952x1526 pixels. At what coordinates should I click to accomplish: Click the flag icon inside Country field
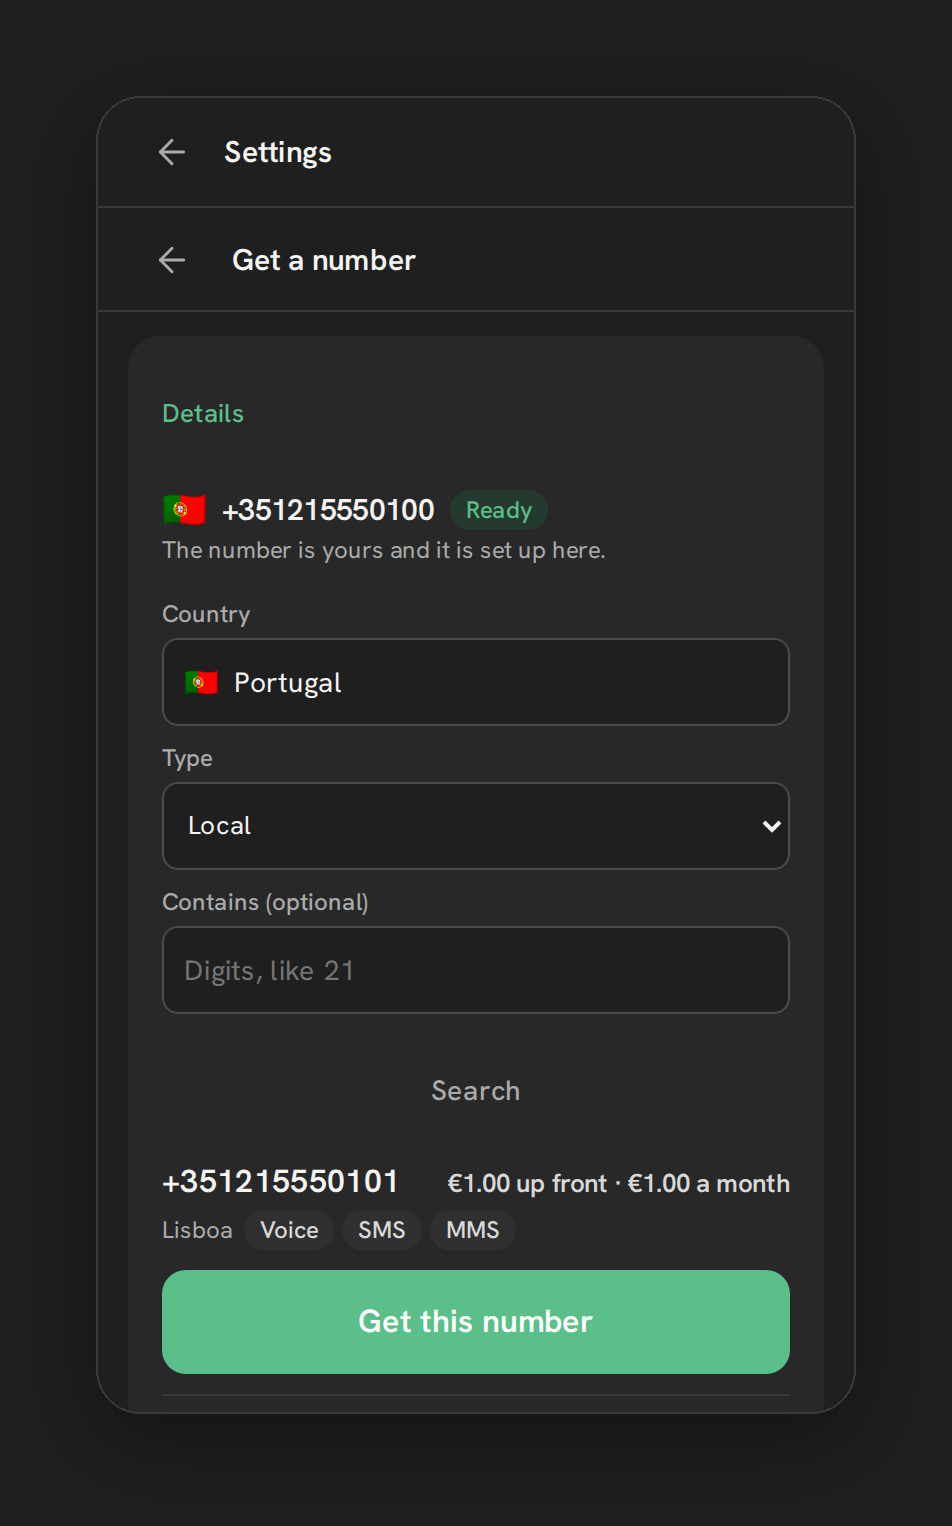(201, 683)
